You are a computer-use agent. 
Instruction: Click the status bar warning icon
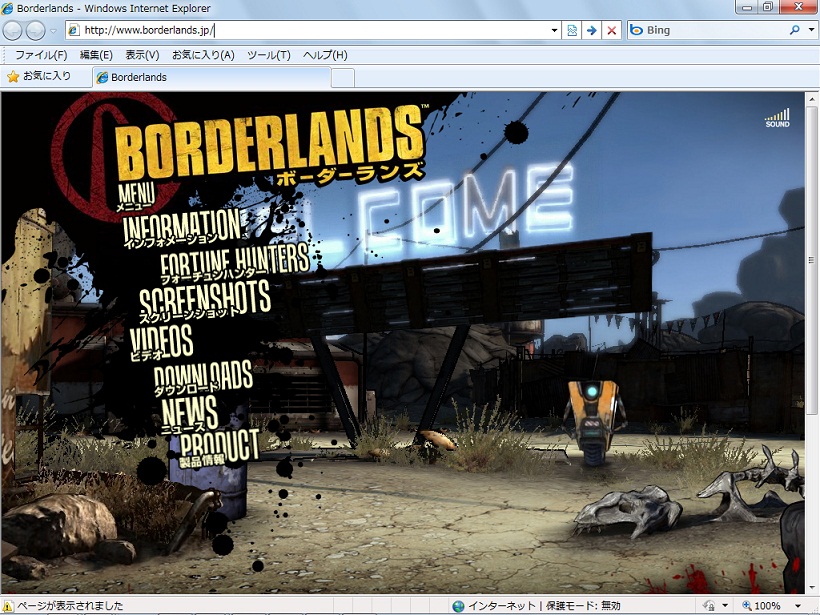pyautogui.click(x=8, y=606)
